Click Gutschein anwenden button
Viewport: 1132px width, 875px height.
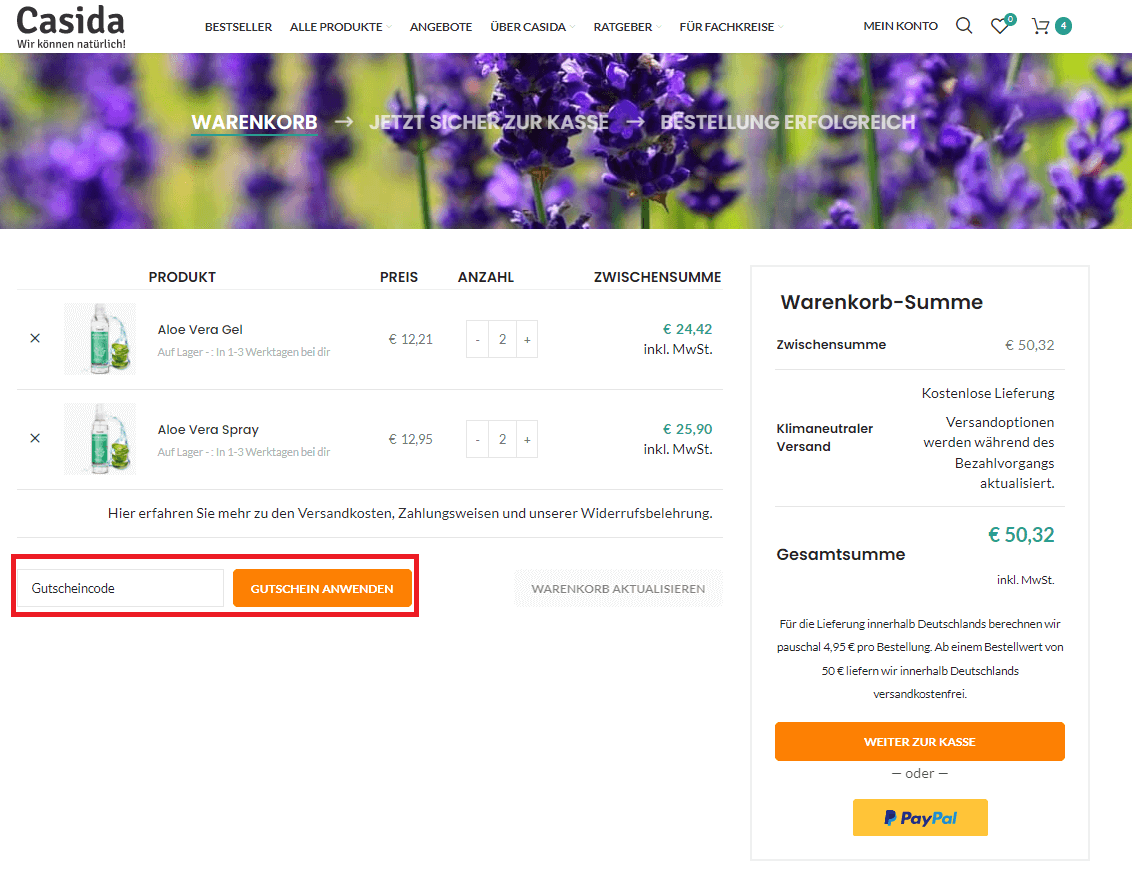point(322,588)
